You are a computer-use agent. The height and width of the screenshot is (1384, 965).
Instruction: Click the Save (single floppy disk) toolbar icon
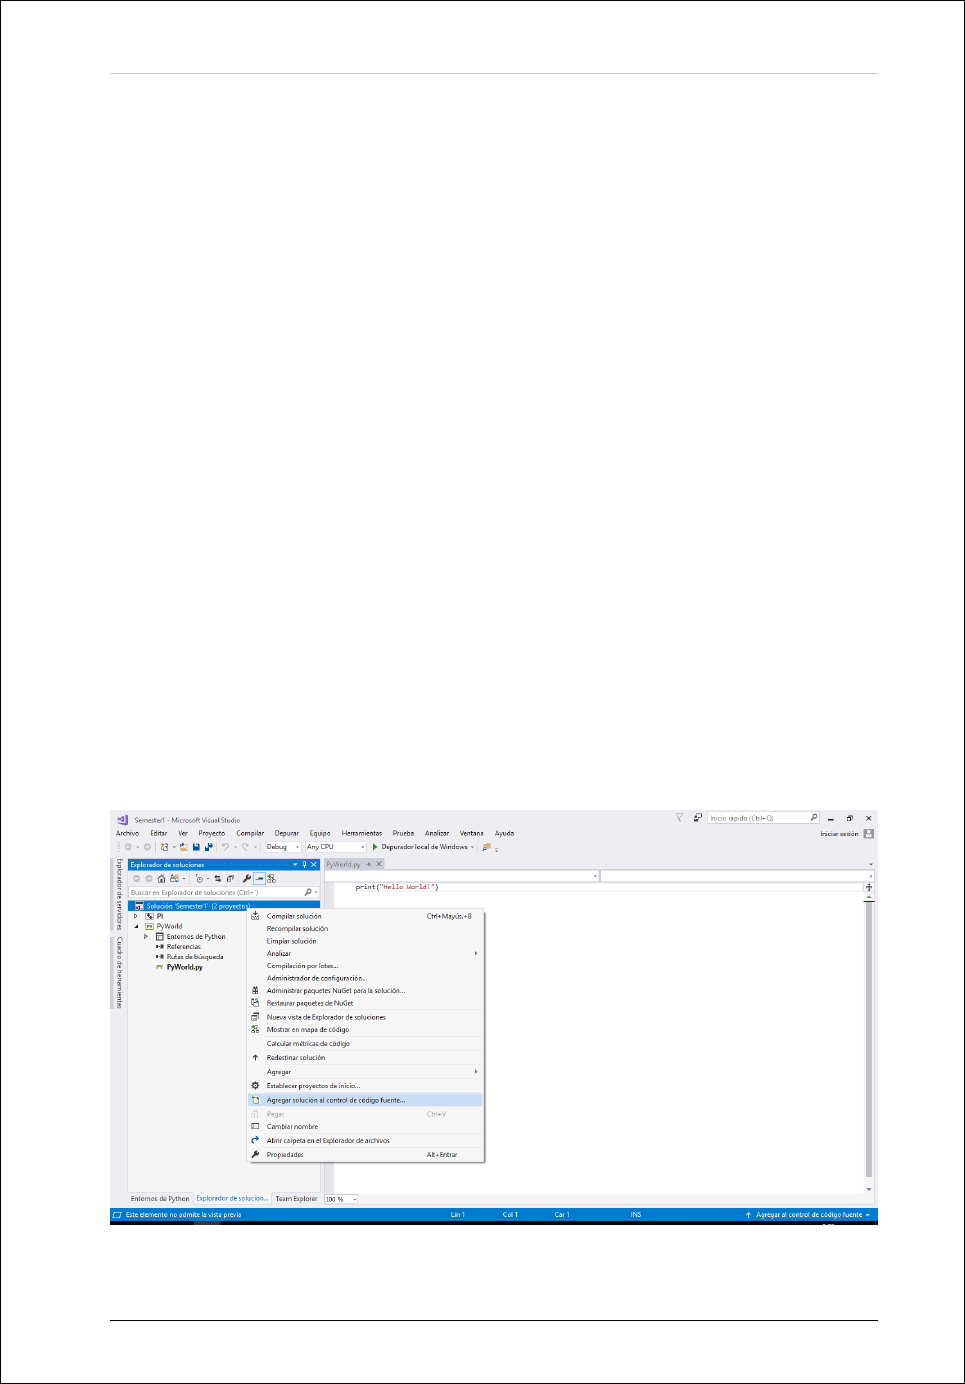point(195,847)
